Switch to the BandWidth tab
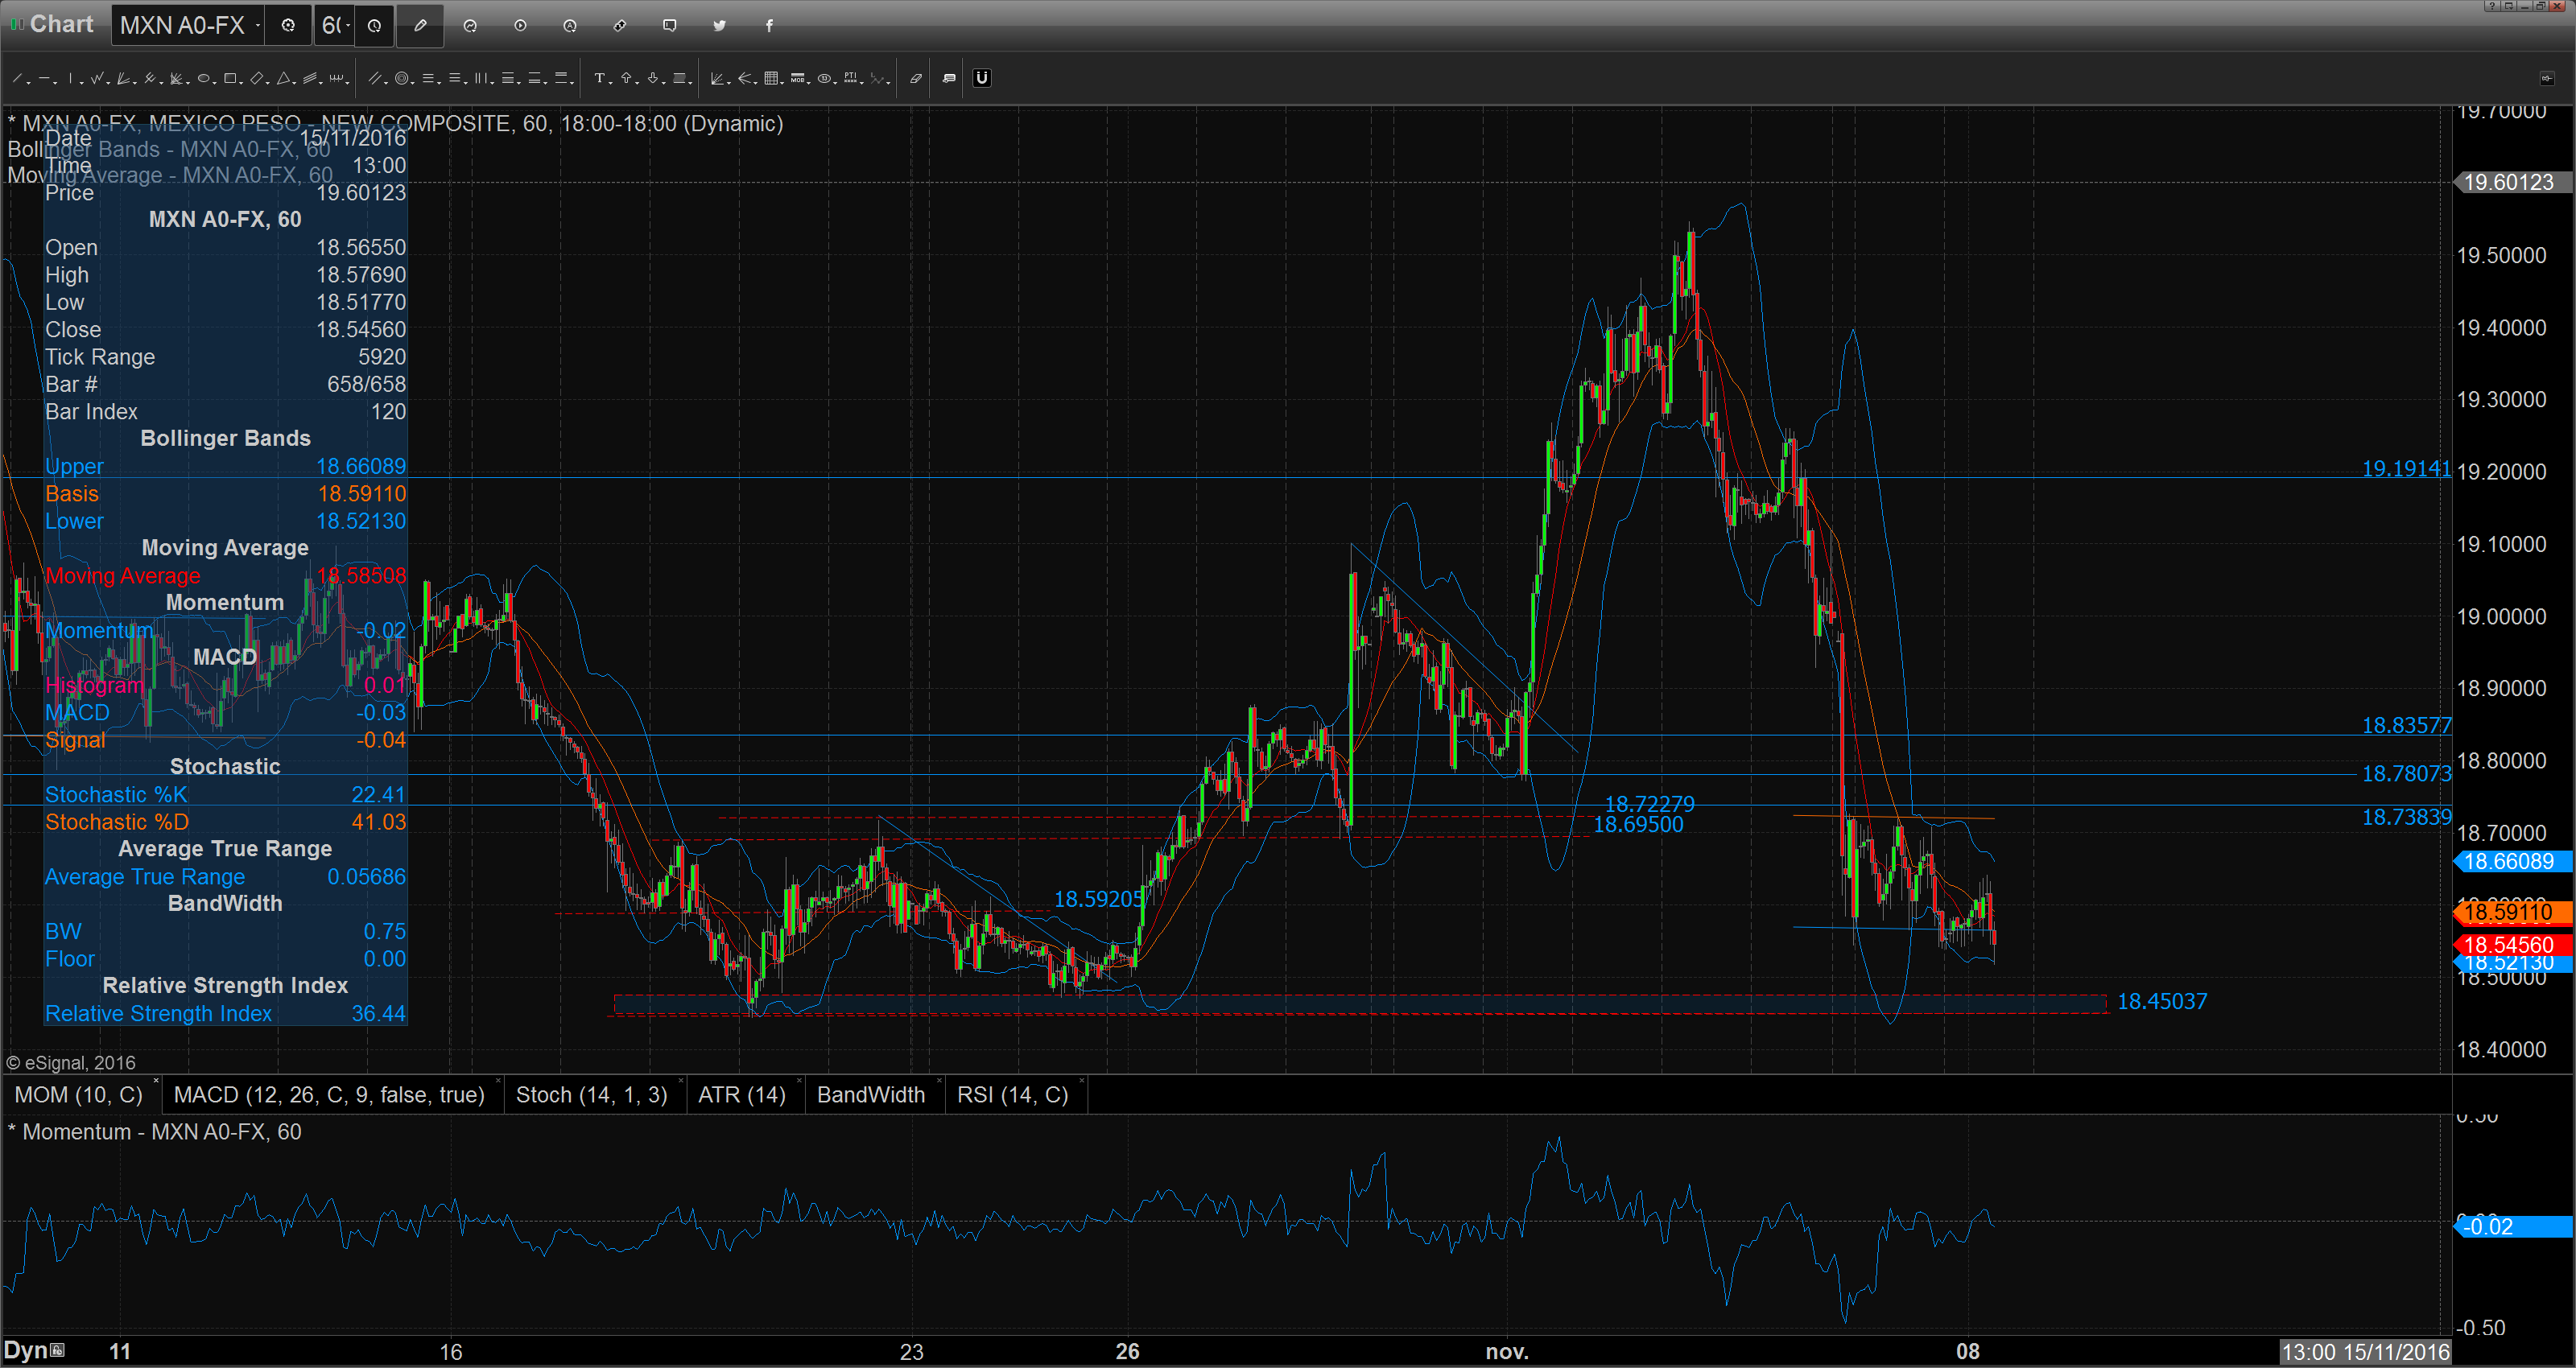This screenshot has height=1368, width=2576. 871,1095
